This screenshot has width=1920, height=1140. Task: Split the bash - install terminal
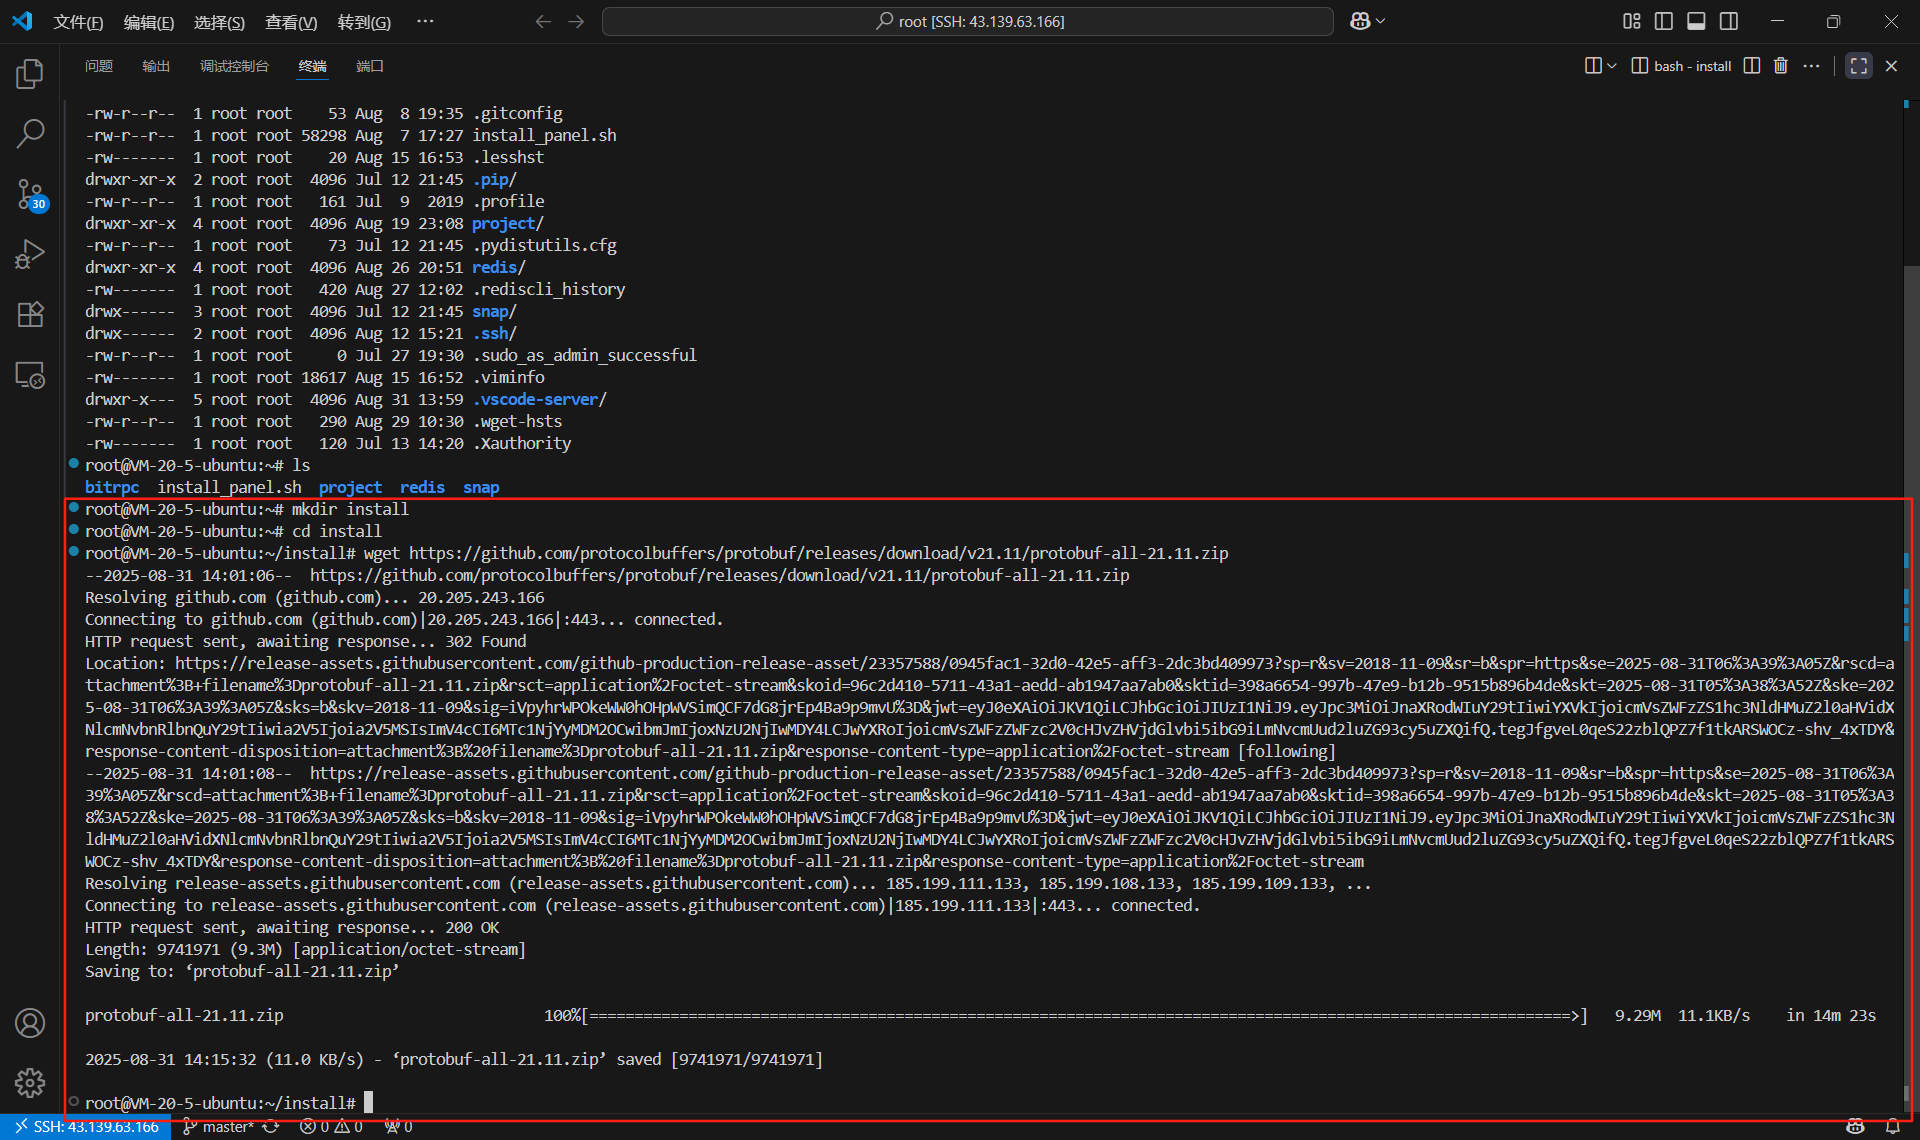[x=1751, y=65]
